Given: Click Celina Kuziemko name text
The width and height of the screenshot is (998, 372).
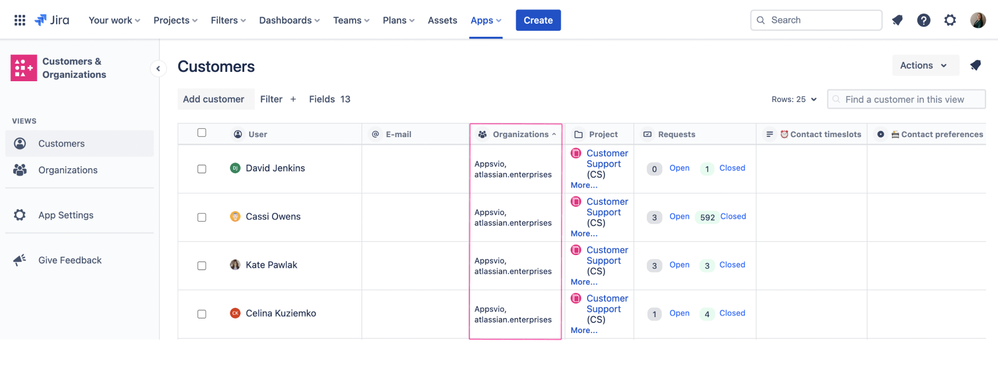Looking at the screenshot, I should coord(281,313).
